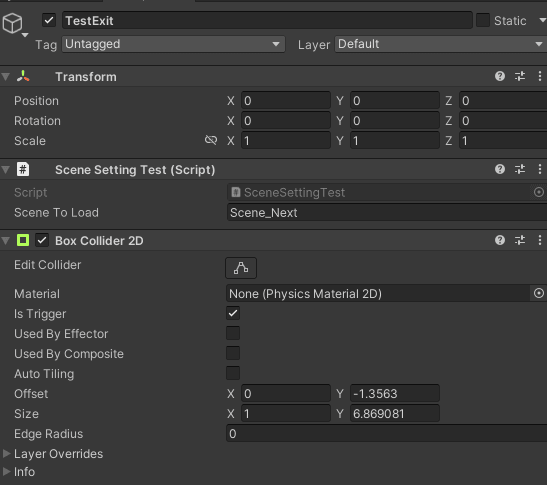Click the Transform axes icon
Image resolution: width=547 pixels, height=485 pixels.
tap(23, 76)
